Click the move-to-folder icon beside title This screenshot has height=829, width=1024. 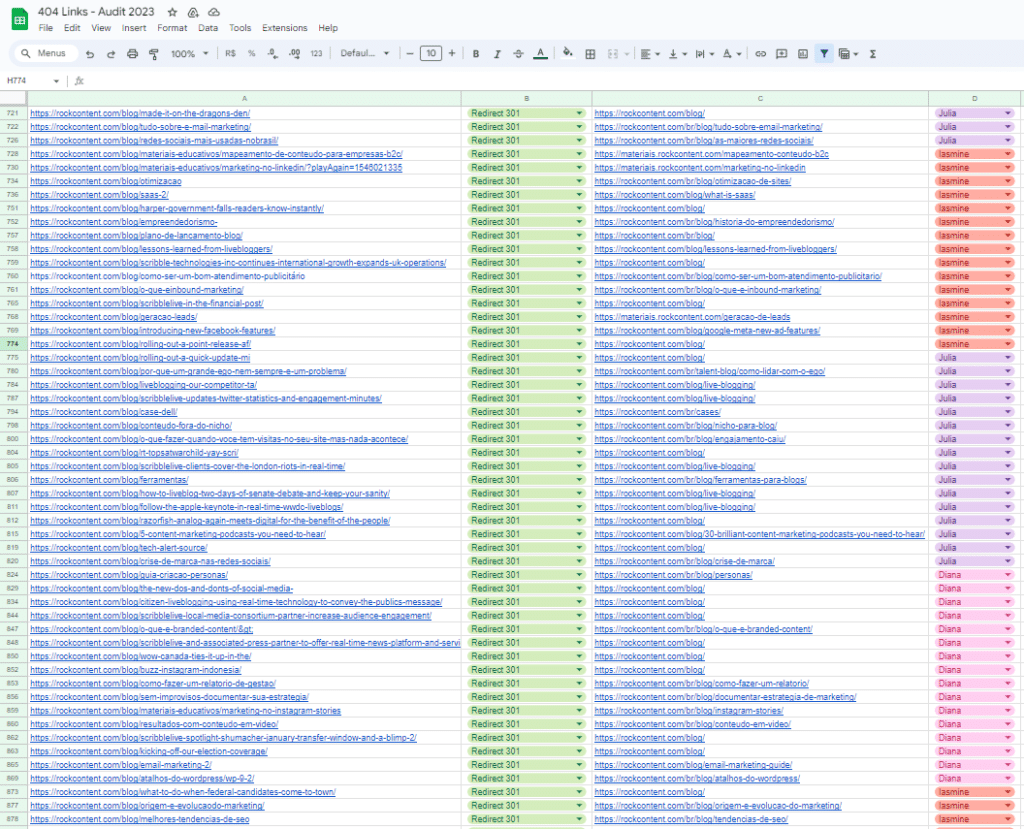[x=193, y=12]
